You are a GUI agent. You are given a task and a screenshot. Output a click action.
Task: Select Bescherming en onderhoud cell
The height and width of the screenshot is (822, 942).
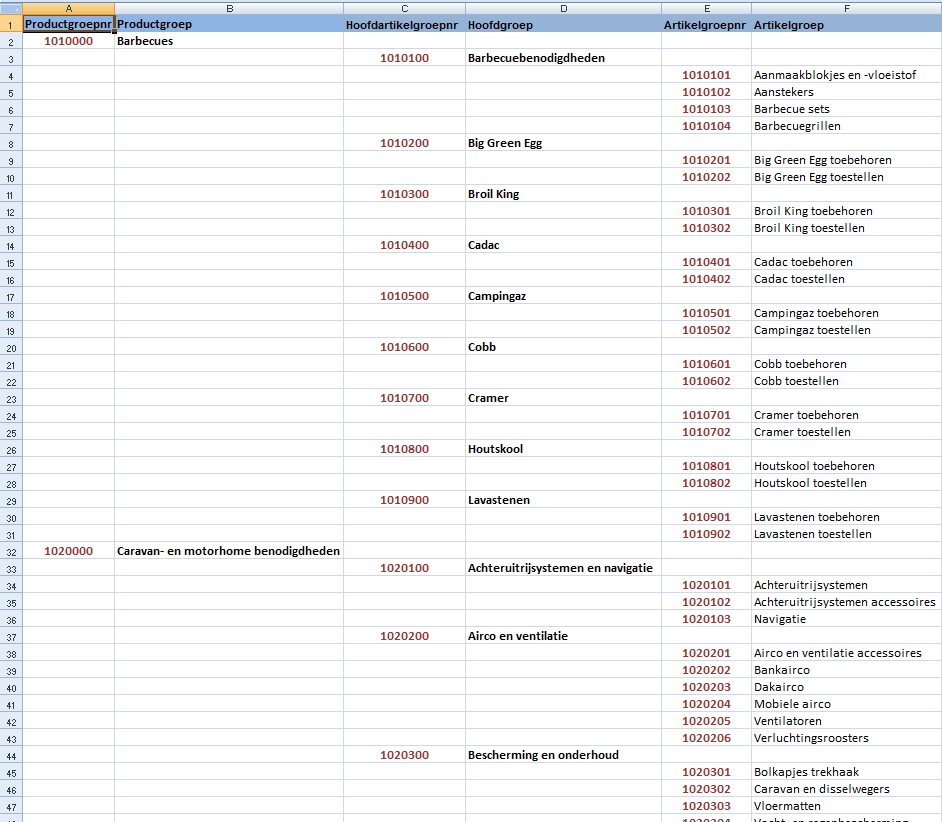[564, 755]
